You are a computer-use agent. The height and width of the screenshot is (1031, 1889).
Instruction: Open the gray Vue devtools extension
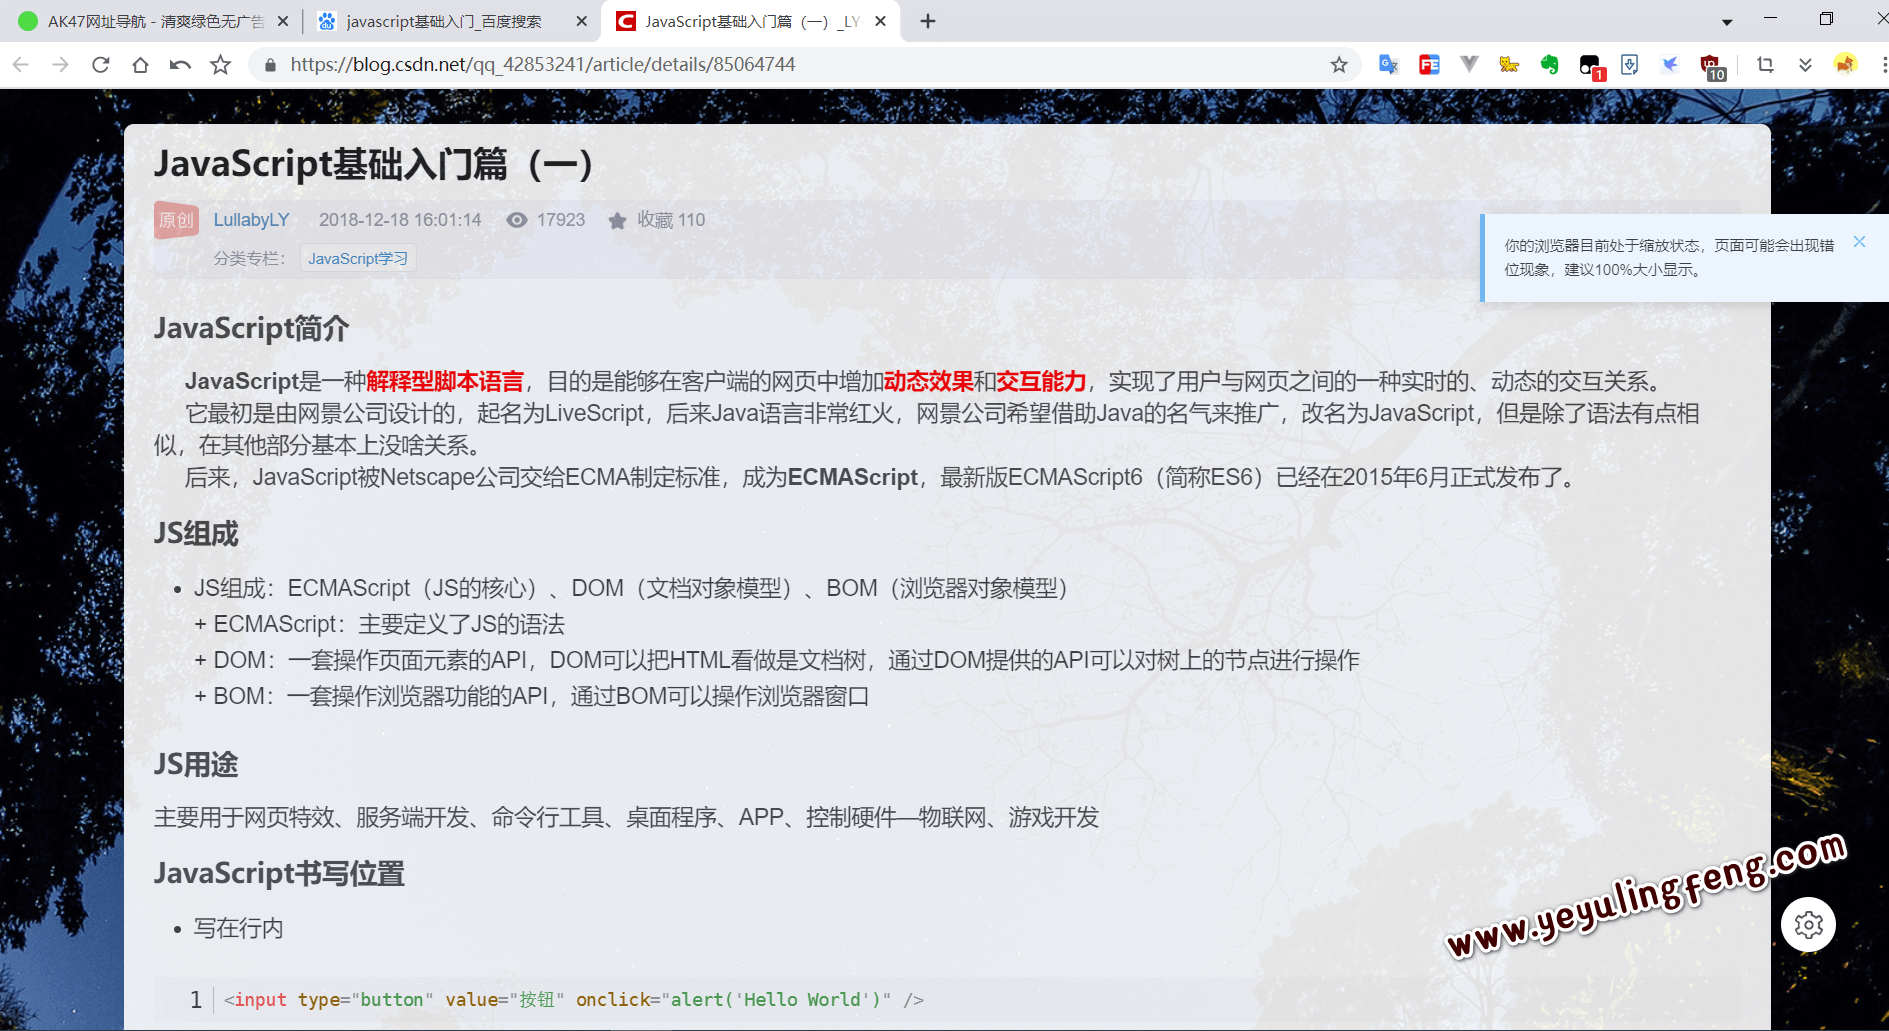[x=1469, y=65]
